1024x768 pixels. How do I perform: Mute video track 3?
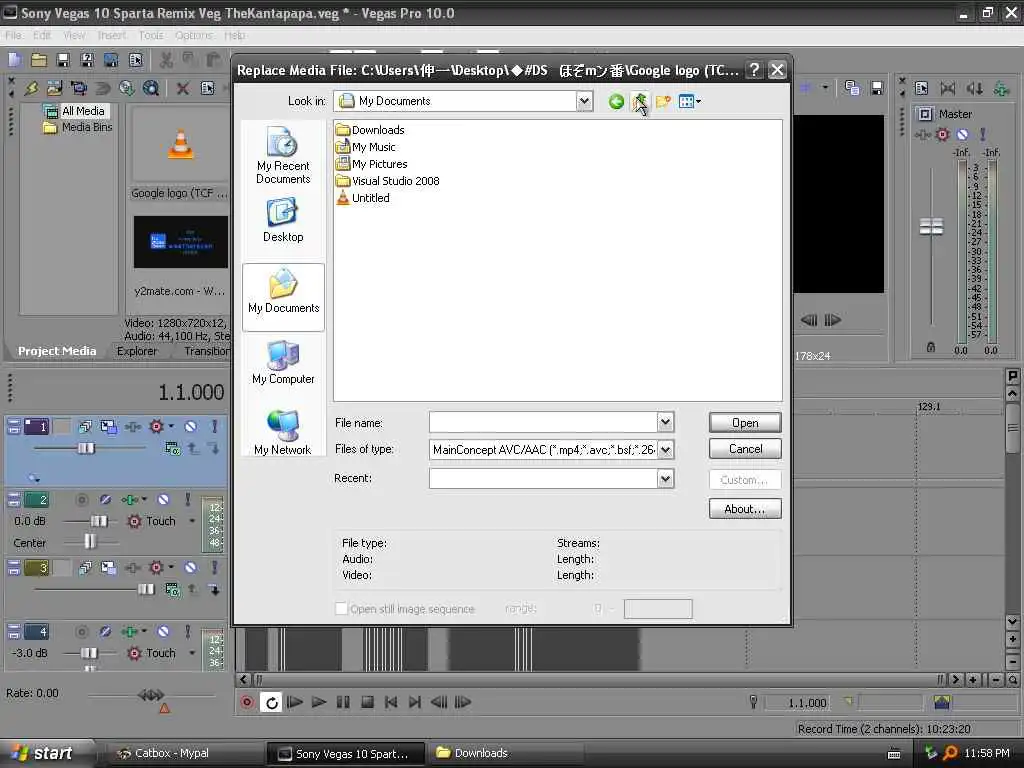(190, 568)
